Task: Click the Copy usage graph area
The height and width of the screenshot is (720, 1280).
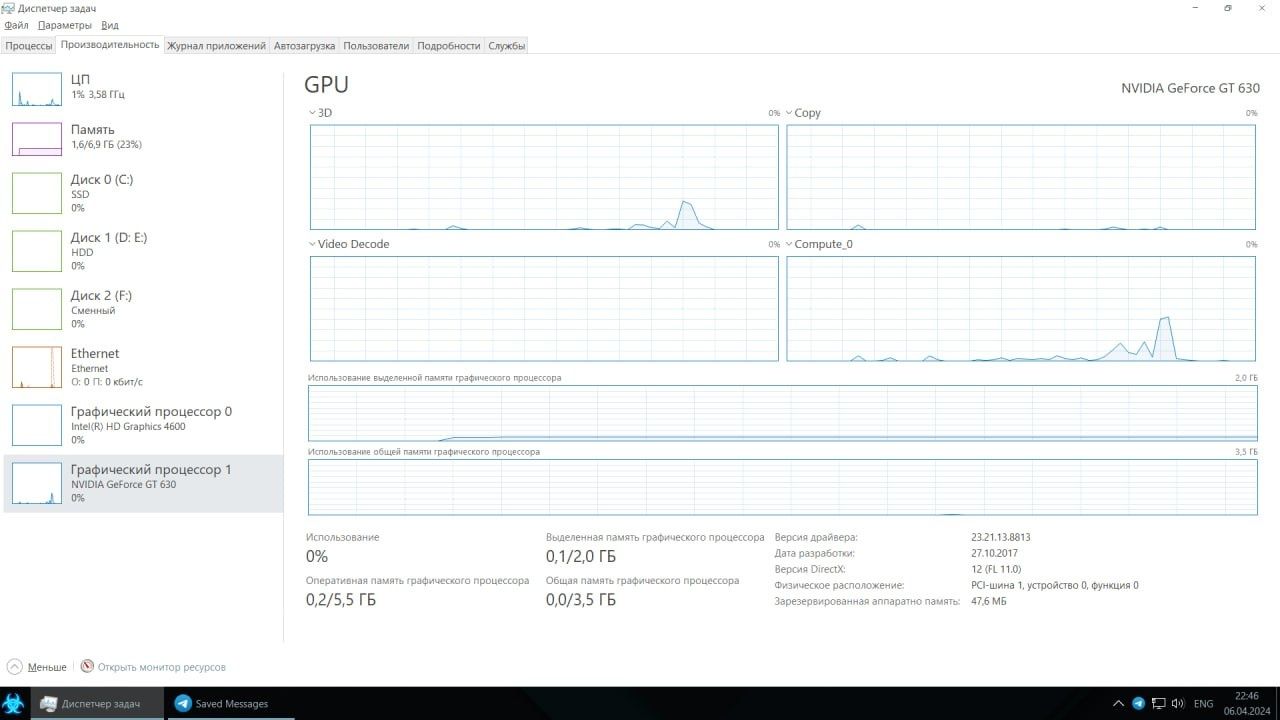Action: 1021,177
